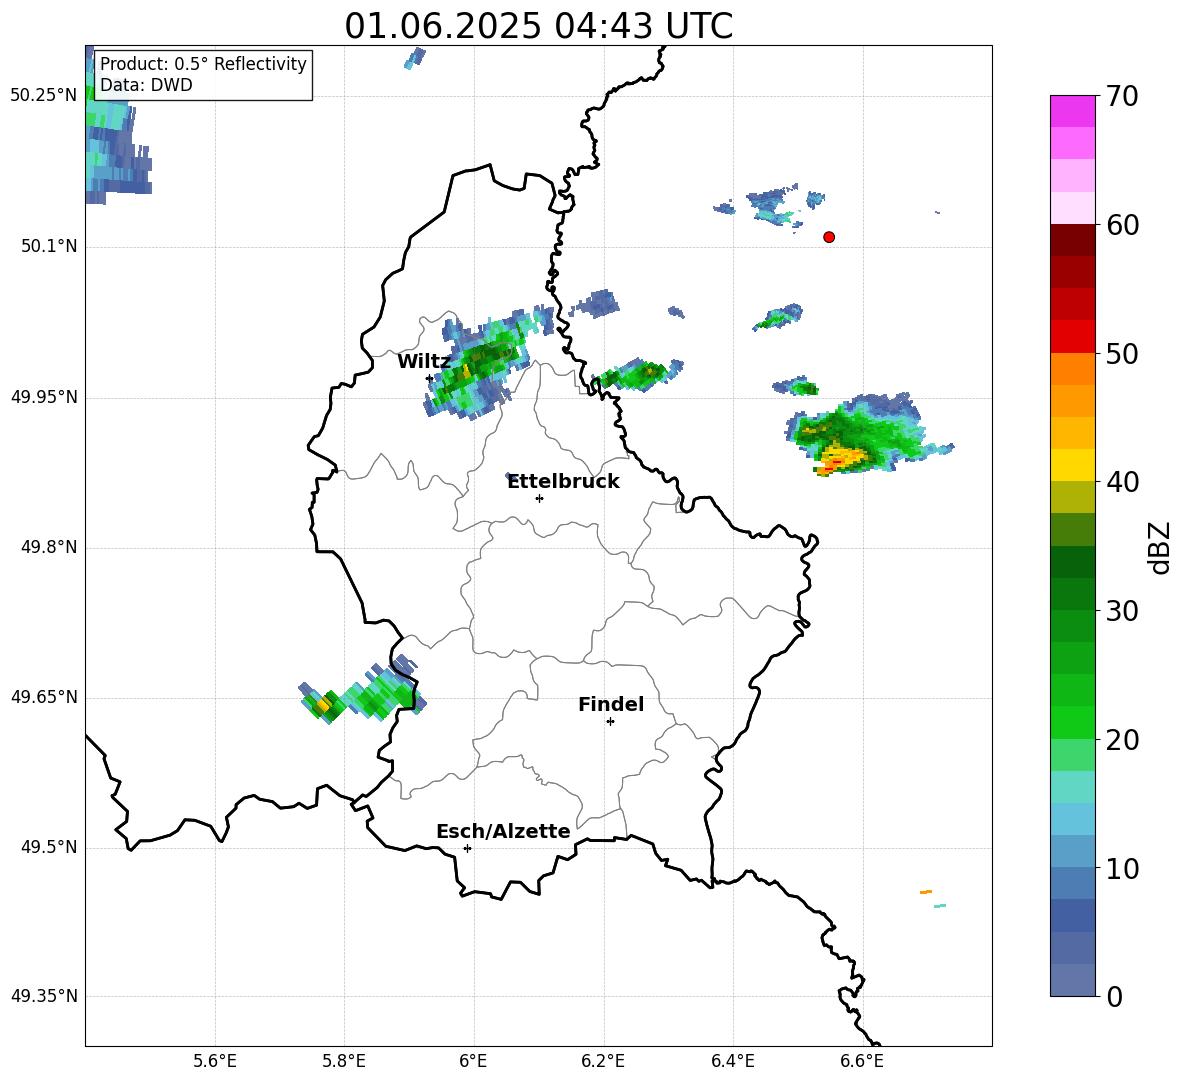Click the small orange echo in the southeast corner
The image size is (1184, 1081).
click(926, 892)
